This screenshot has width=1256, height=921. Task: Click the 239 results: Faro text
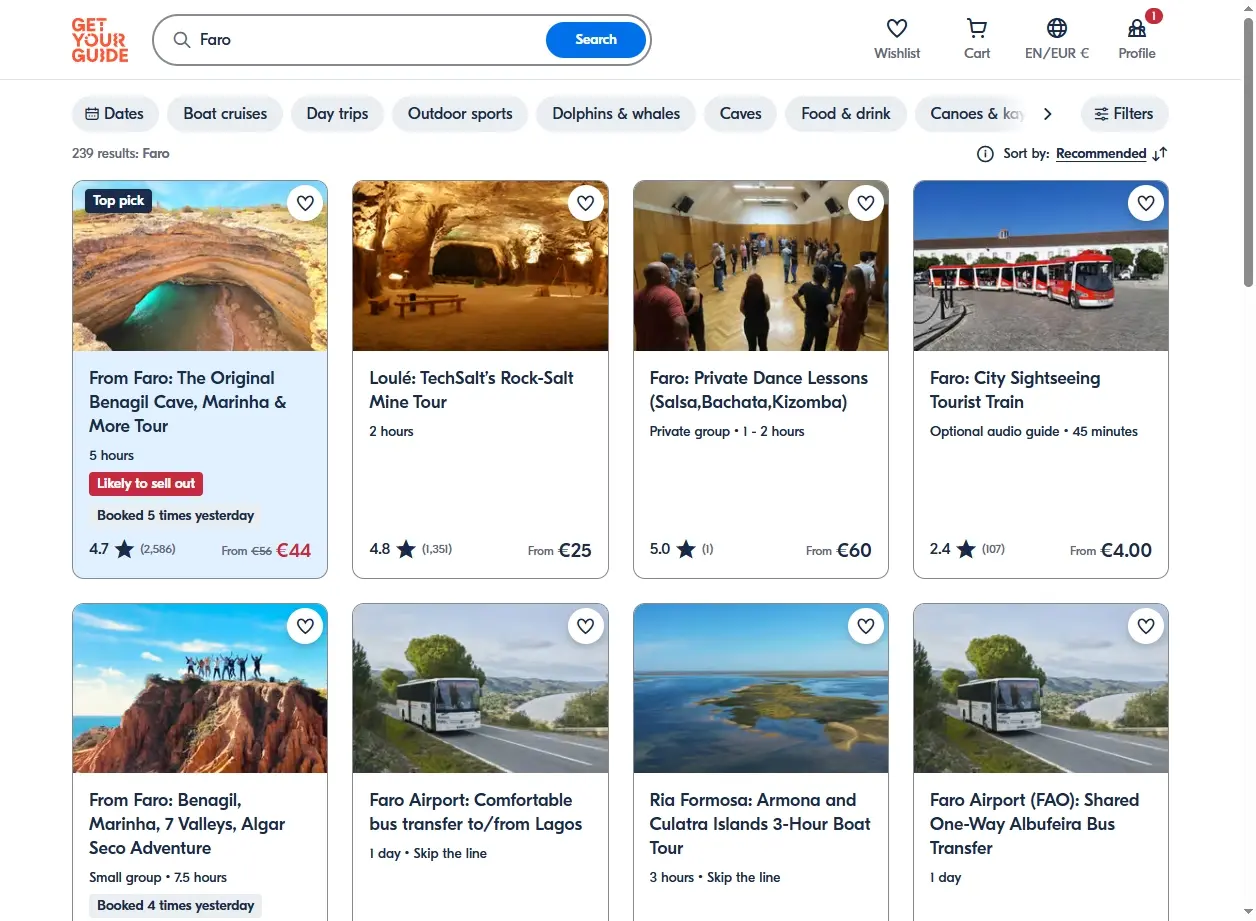(121, 154)
